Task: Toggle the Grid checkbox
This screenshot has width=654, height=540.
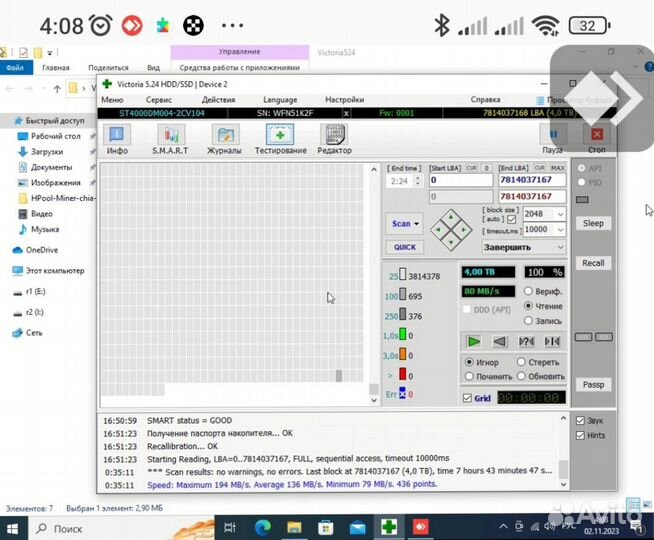Action: [468, 398]
